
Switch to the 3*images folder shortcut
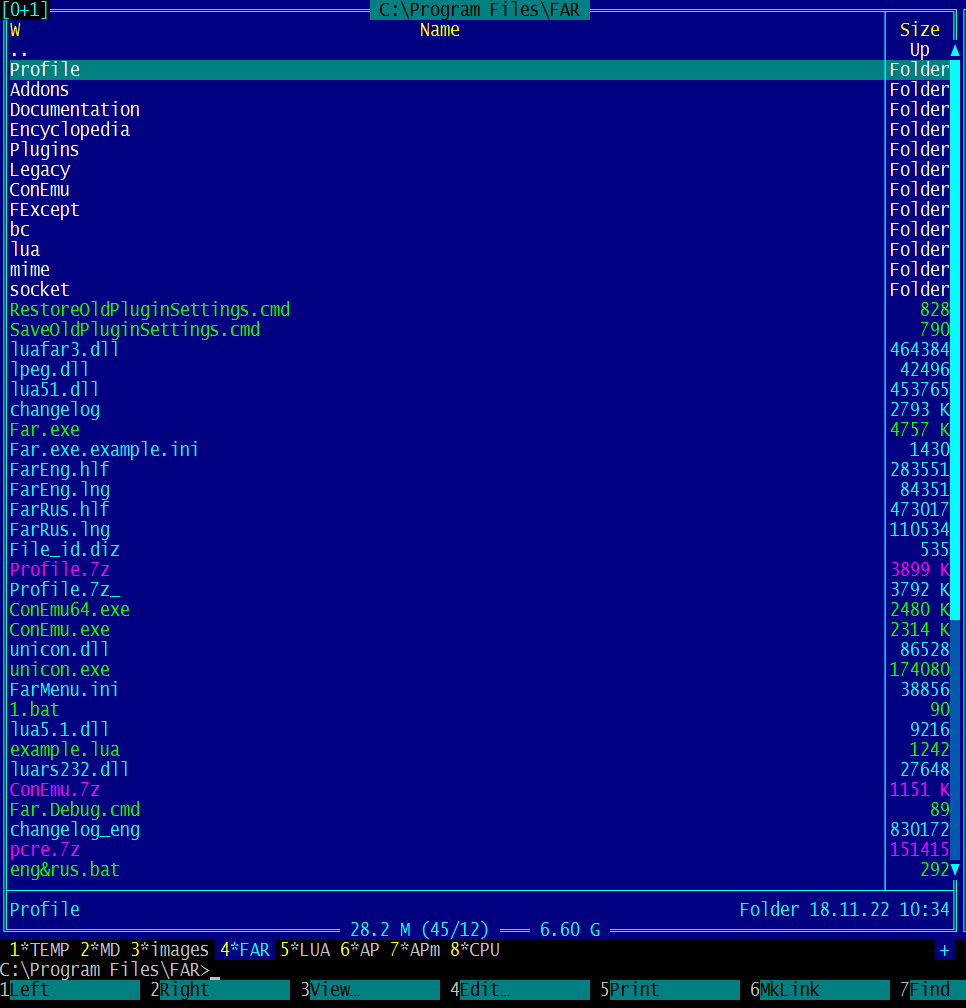(170, 950)
